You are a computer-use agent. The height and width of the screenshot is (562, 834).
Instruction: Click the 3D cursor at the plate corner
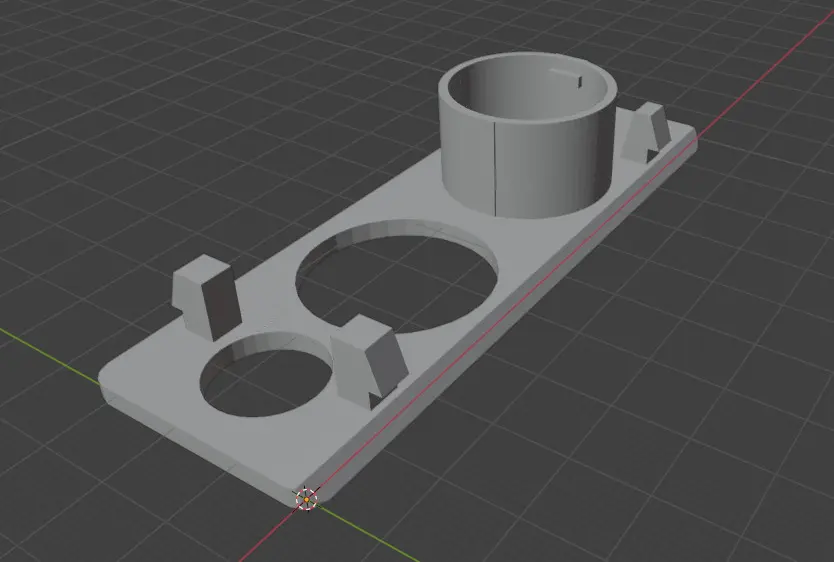point(306,499)
